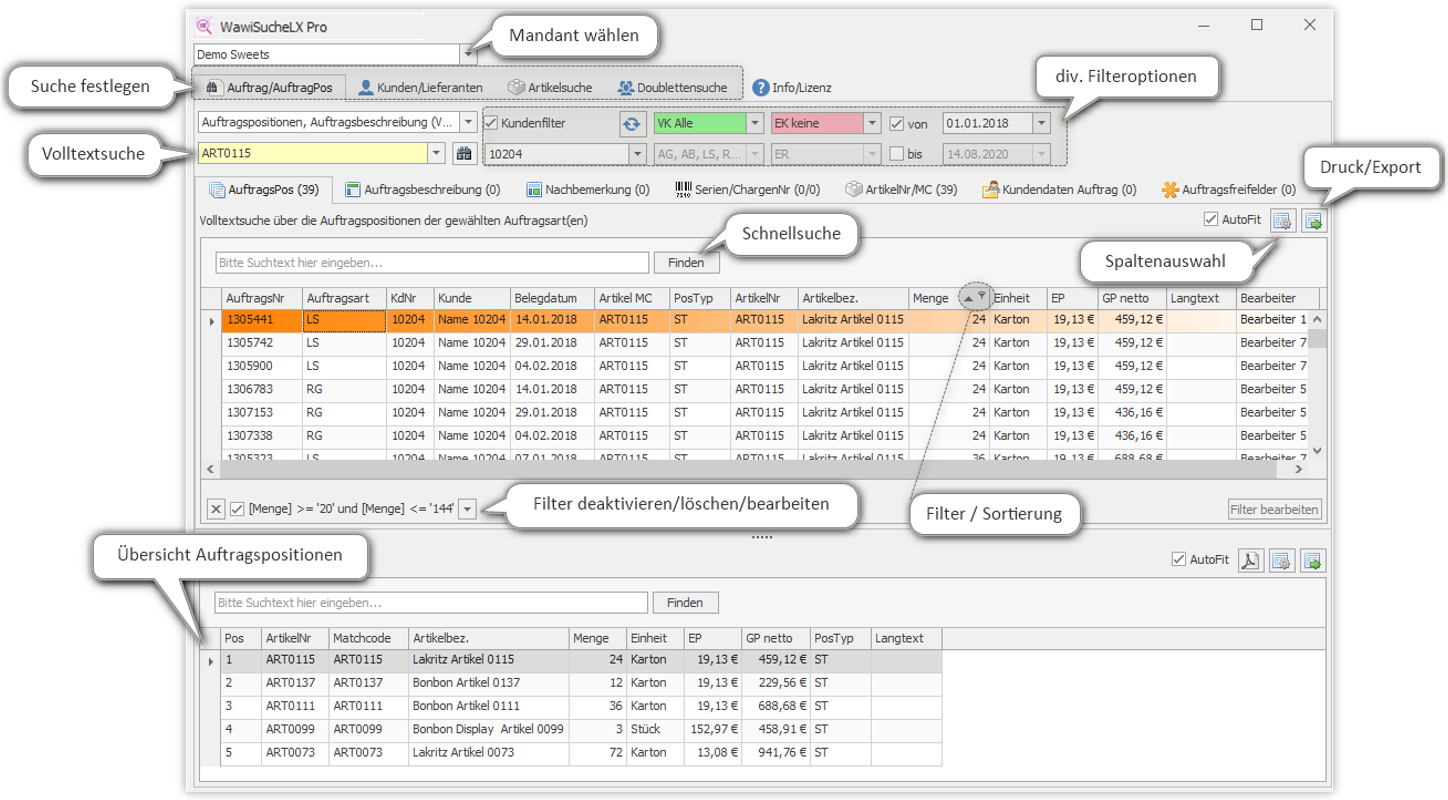The width and height of the screenshot is (1448, 800).
Task: Enable the 'bis' date checkbox
Action: coord(896,153)
